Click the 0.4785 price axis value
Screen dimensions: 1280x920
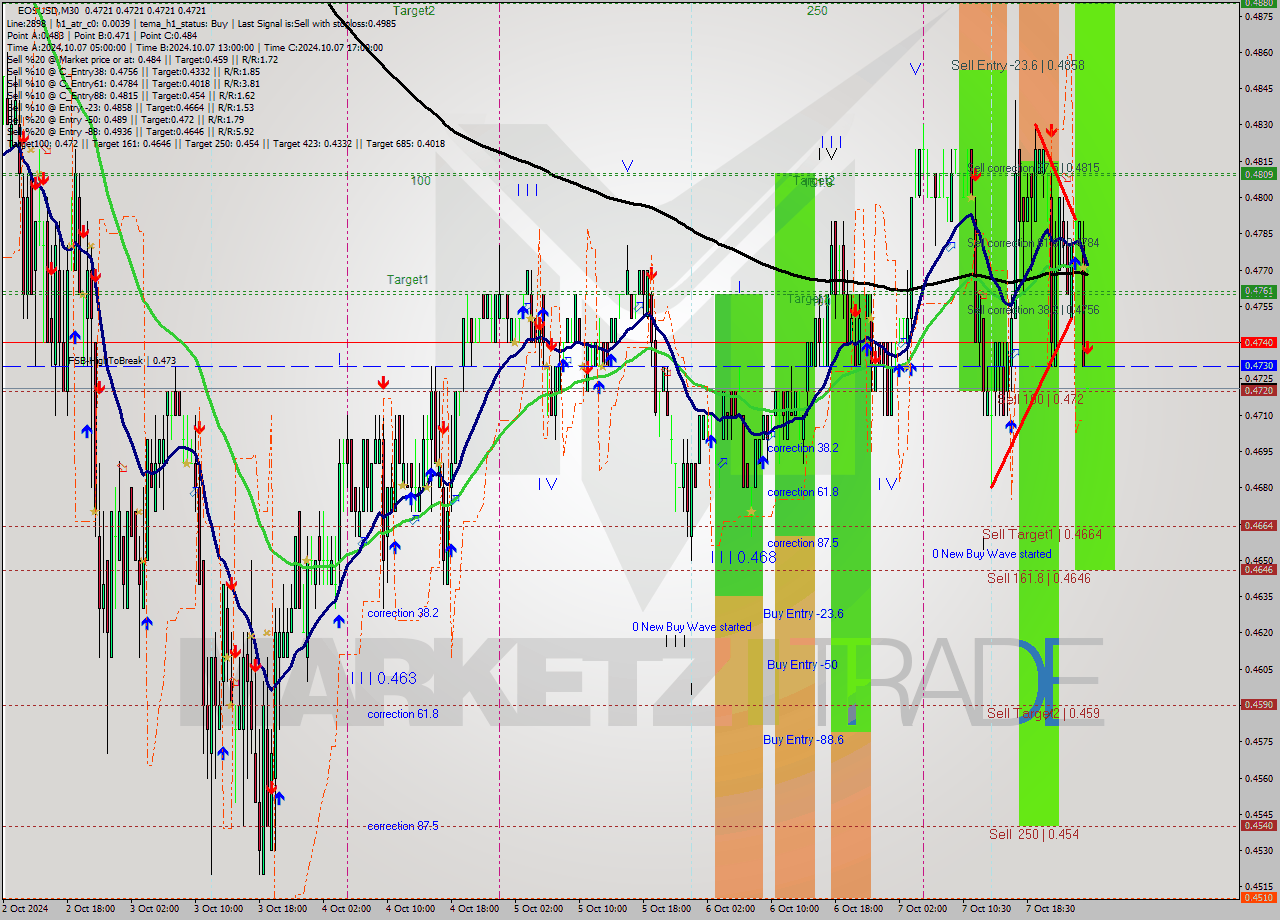[1258, 233]
